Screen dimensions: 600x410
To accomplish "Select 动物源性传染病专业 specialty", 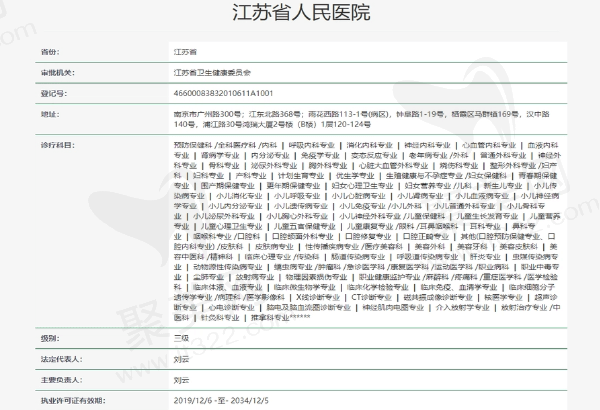I will tap(227, 267).
